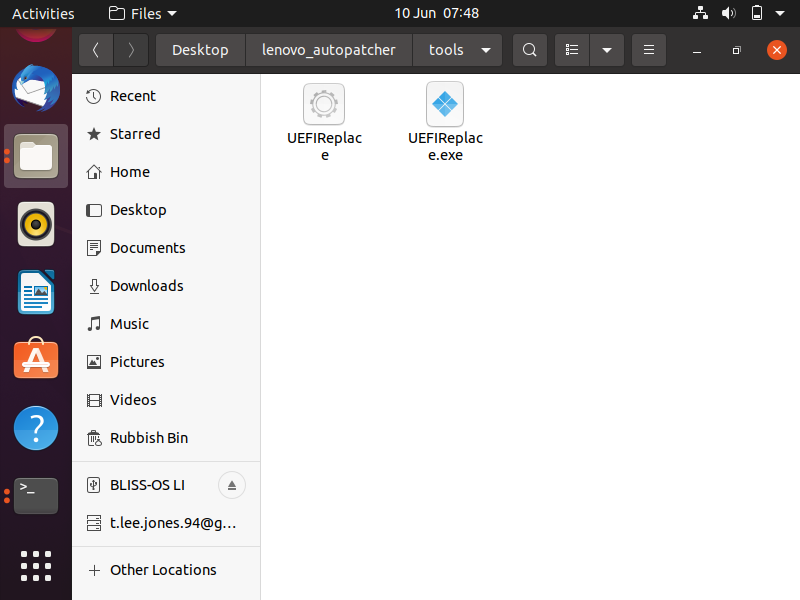The height and width of the screenshot is (600, 800).
Task: Open Recent in the sidebar
Action: pyautogui.click(x=166, y=96)
